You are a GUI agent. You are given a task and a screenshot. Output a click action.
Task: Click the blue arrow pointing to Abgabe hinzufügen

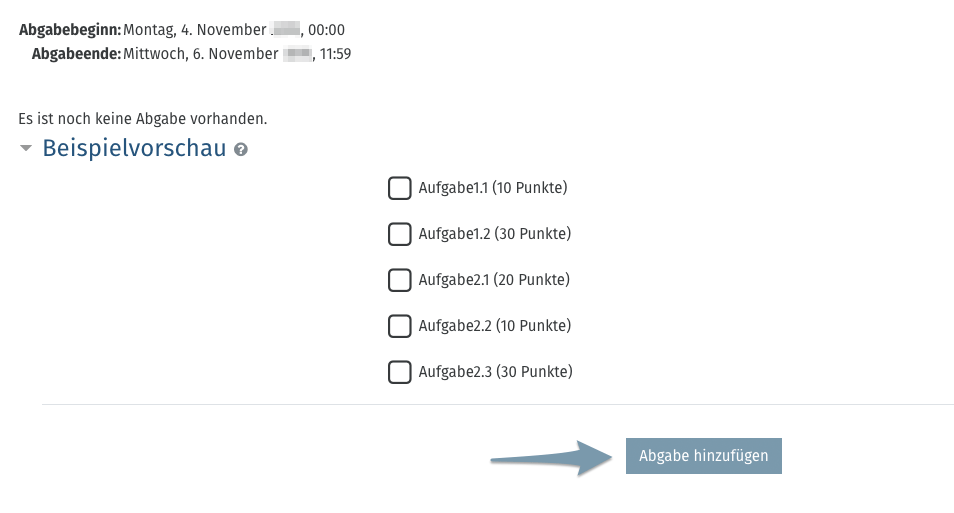point(551,458)
